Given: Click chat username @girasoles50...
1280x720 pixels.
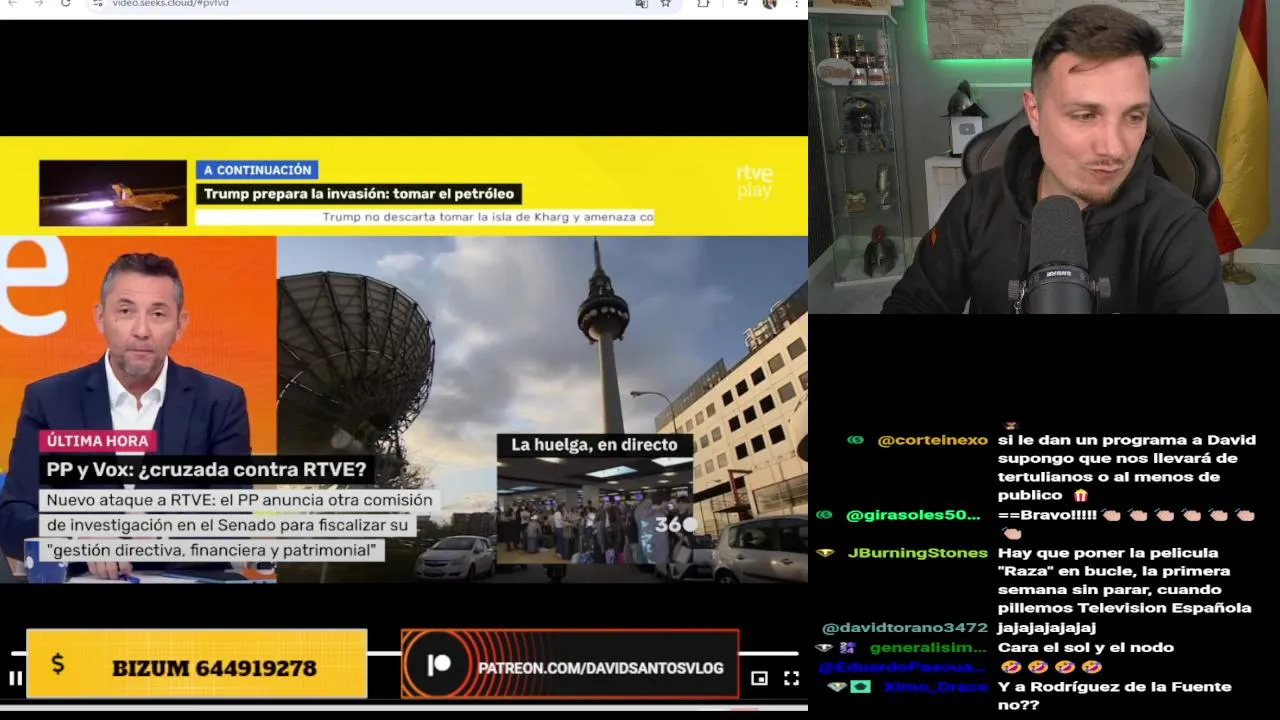Looking at the screenshot, I should [913, 515].
